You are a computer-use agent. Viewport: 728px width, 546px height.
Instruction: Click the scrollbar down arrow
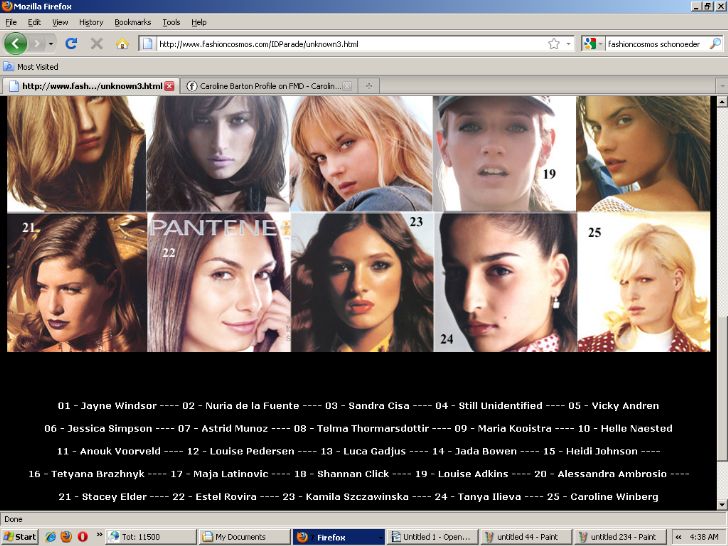722,505
